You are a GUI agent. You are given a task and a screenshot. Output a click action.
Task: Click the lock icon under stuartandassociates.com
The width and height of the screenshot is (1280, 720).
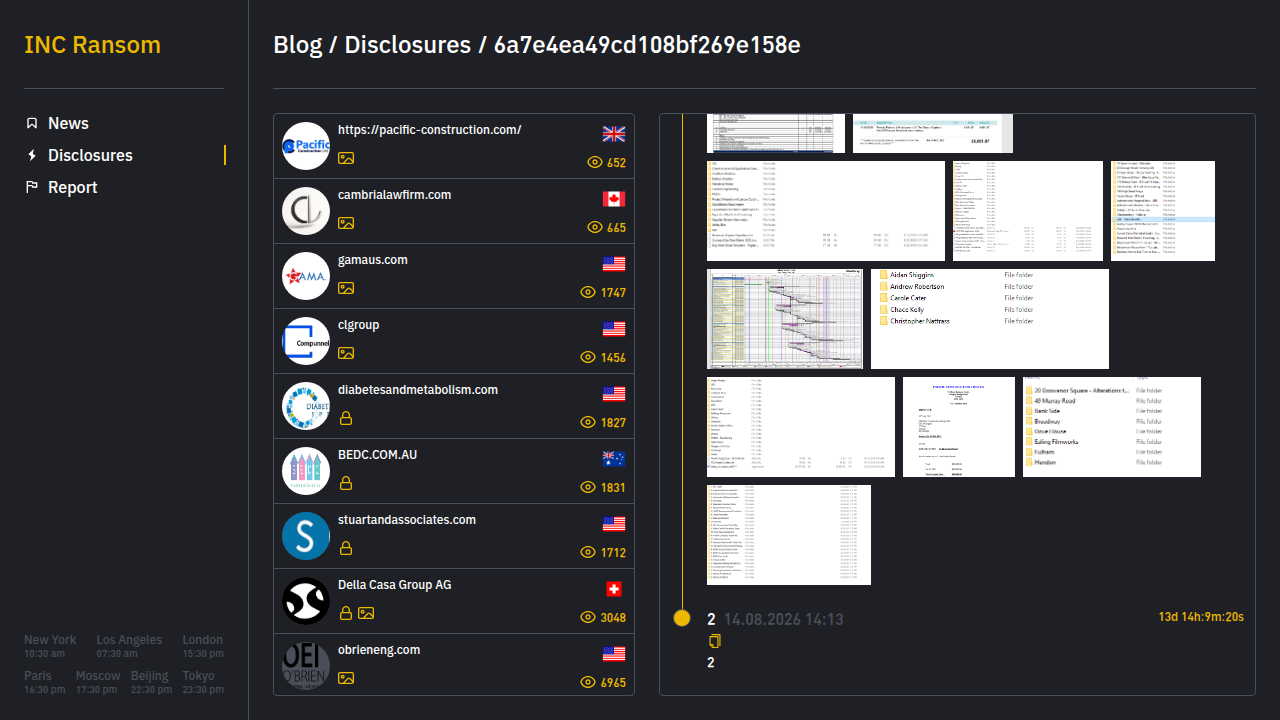pyautogui.click(x=346, y=548)
